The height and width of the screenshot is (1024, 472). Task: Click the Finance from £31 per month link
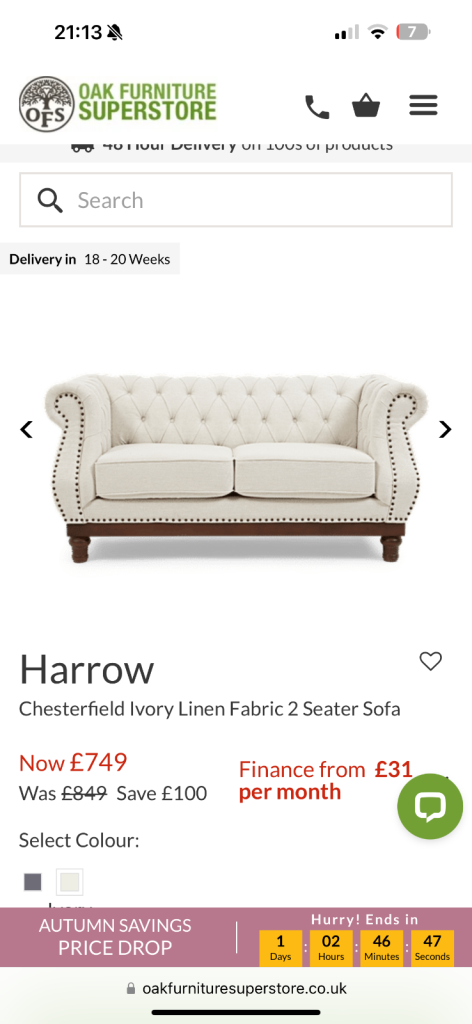[326, 780]
